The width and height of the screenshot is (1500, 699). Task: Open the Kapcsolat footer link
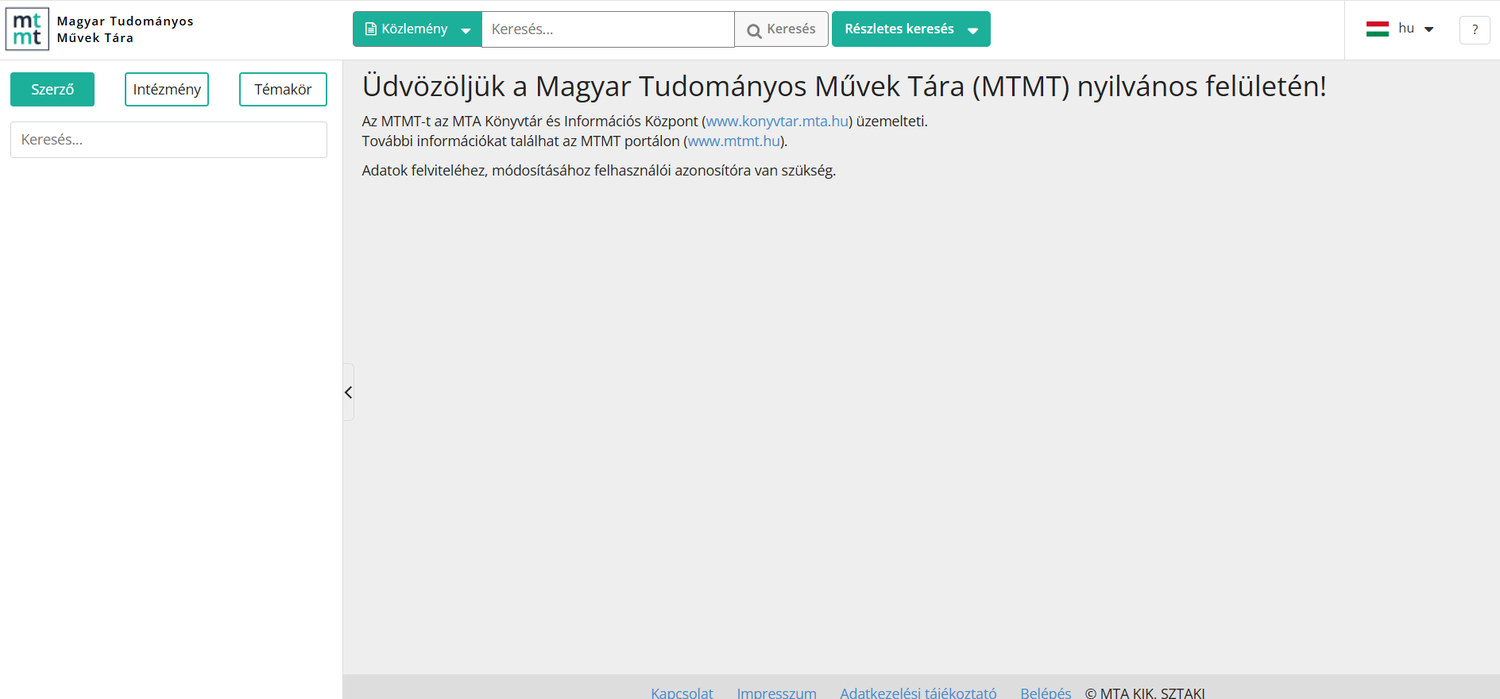(x=682, y=693)
